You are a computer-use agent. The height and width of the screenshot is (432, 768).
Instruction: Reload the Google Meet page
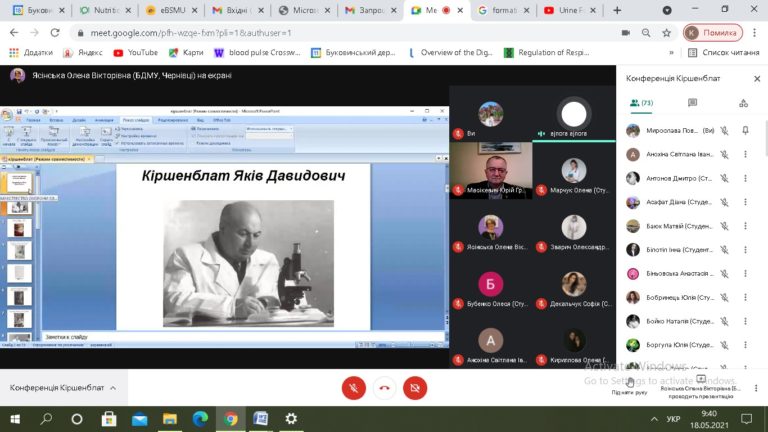55,33
